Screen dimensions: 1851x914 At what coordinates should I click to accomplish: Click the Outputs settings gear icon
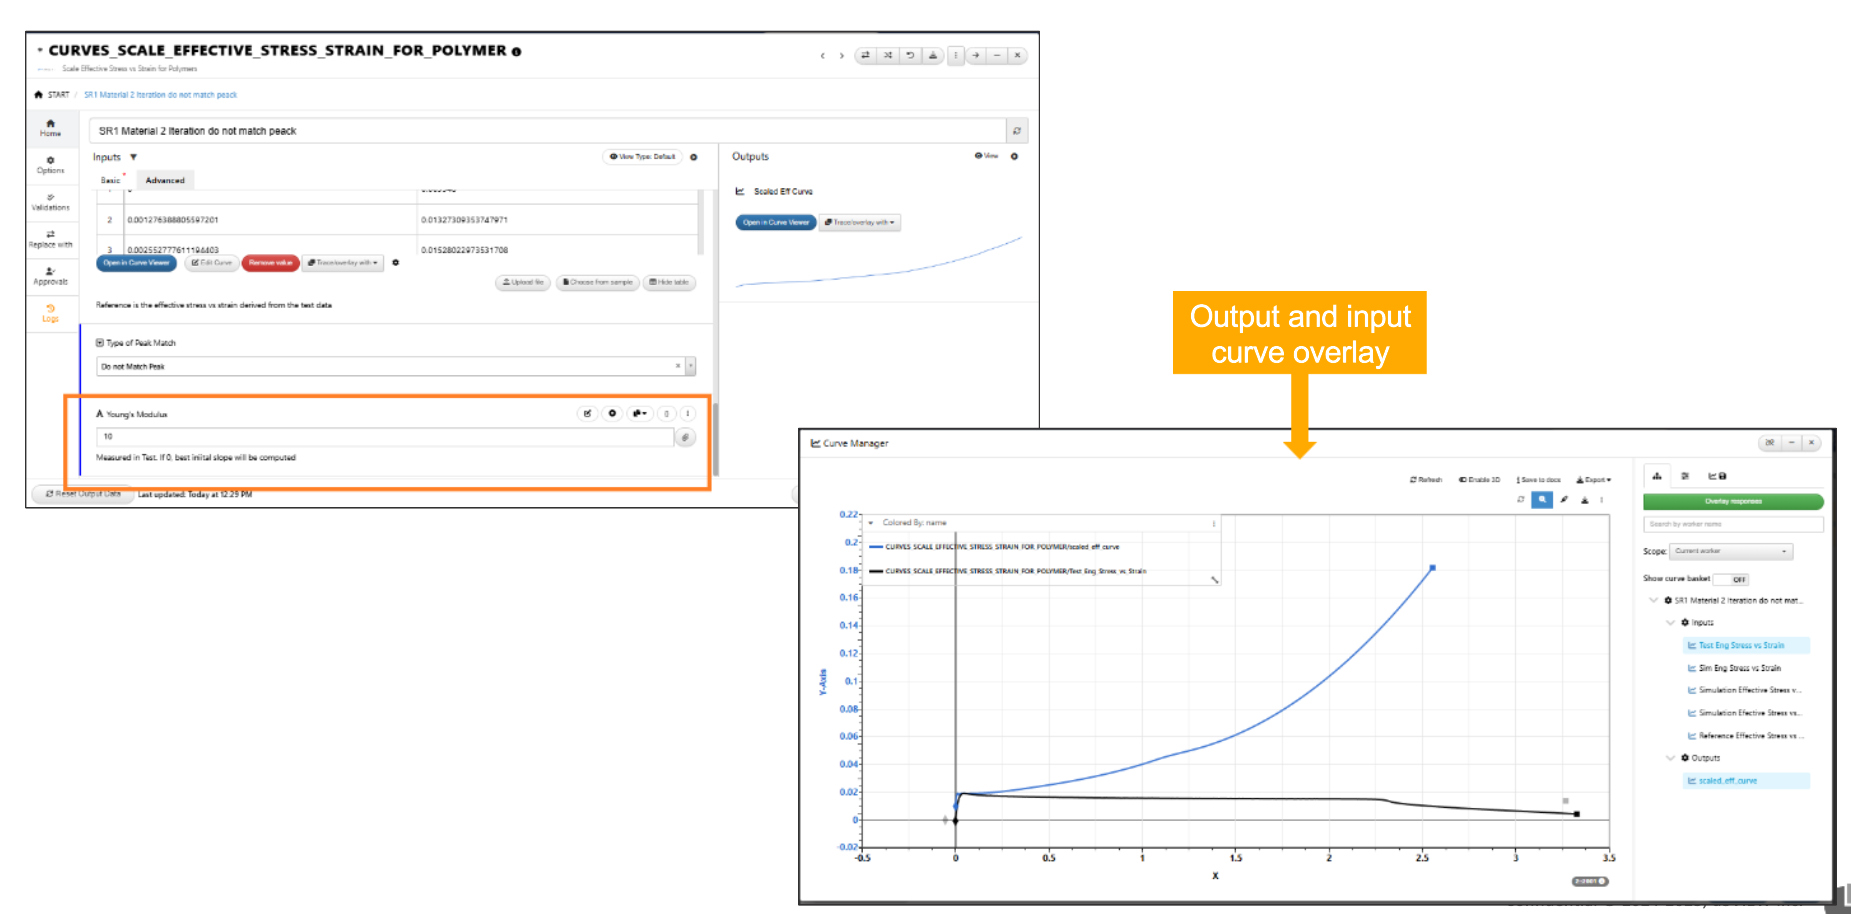coord(1014,156)
